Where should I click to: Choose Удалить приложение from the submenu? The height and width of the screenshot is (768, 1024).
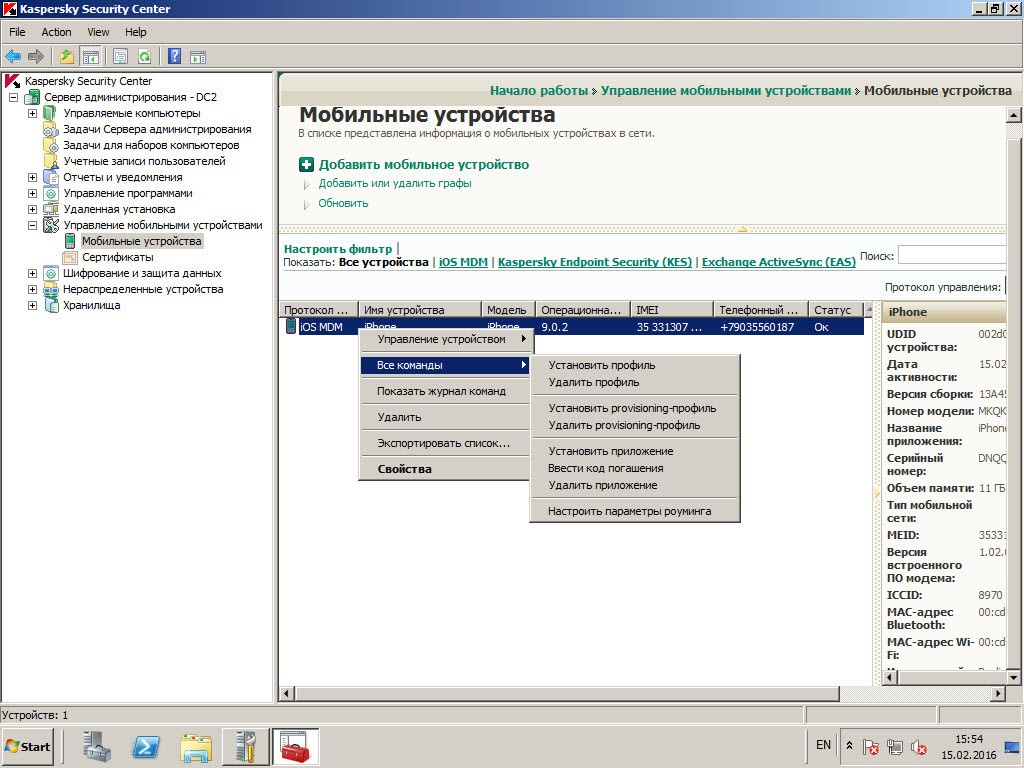pos(634,485)
